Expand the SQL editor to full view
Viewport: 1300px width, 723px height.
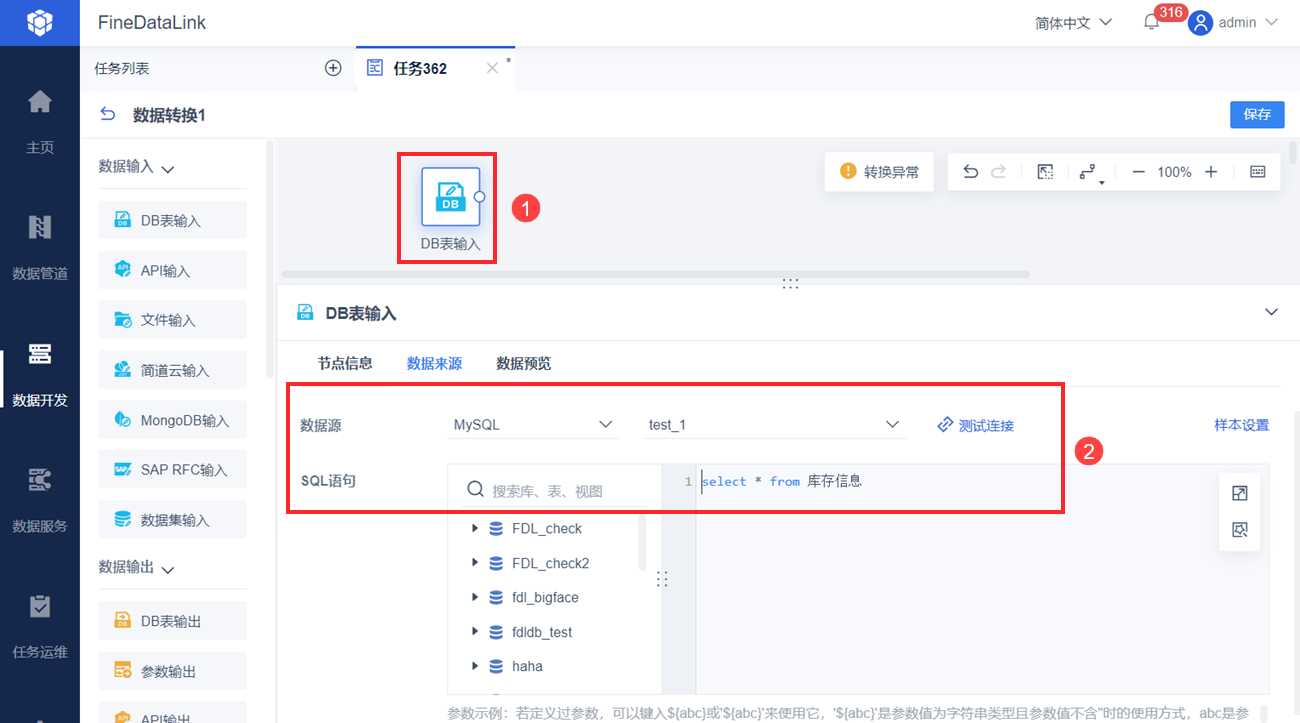tap(1240, 493)
